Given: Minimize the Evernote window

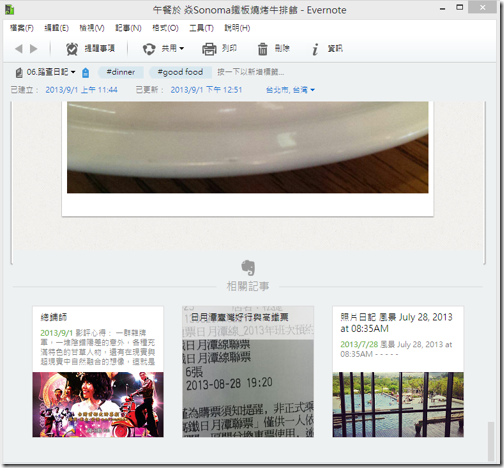Looking at the screenshot, I should coord(443,9).
